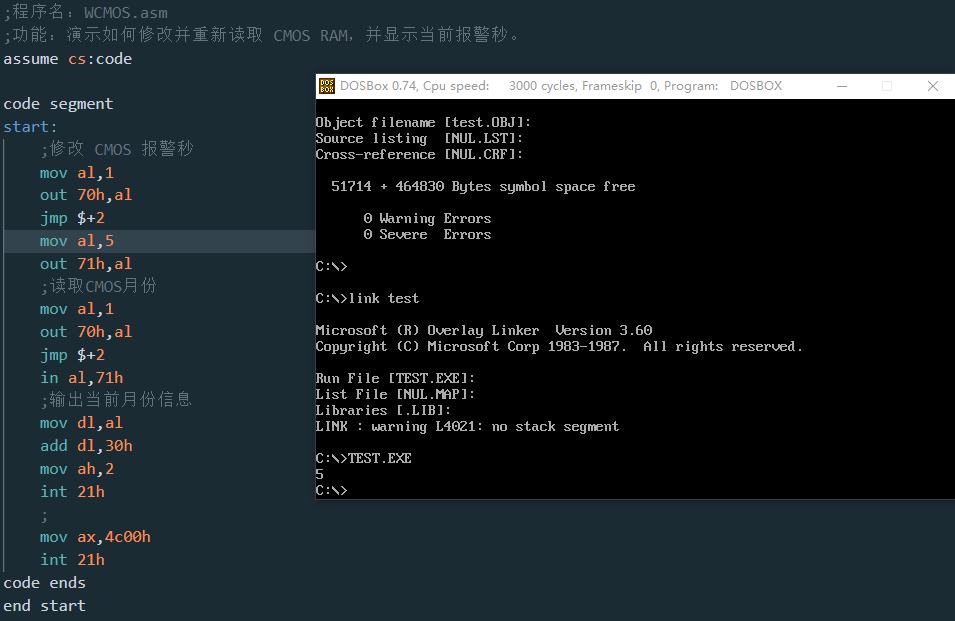Click the highlighted line 'mov al,5'
This screenshot has height=621, width=955.
[x=77, y=241]
